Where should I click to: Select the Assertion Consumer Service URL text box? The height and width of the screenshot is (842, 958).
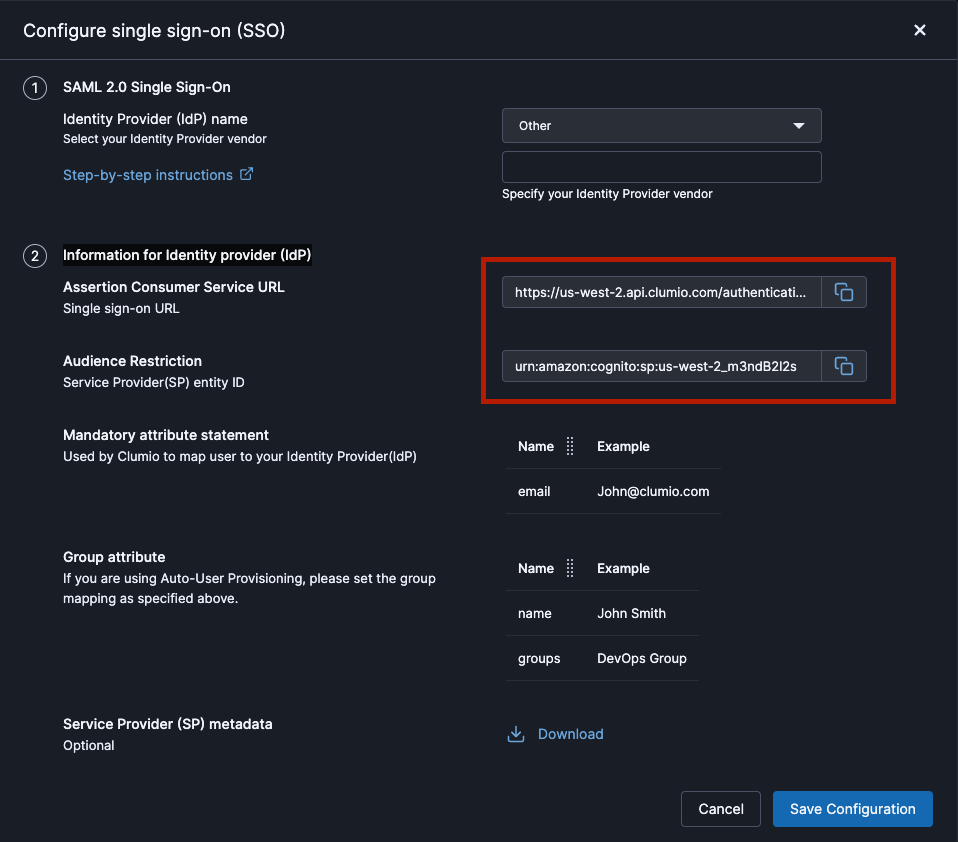[660, 291]
